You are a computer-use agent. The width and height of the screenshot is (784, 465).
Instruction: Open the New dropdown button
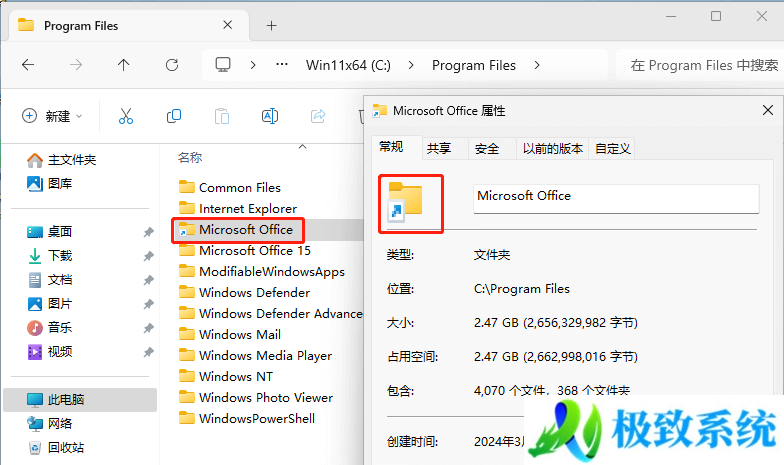52,116
